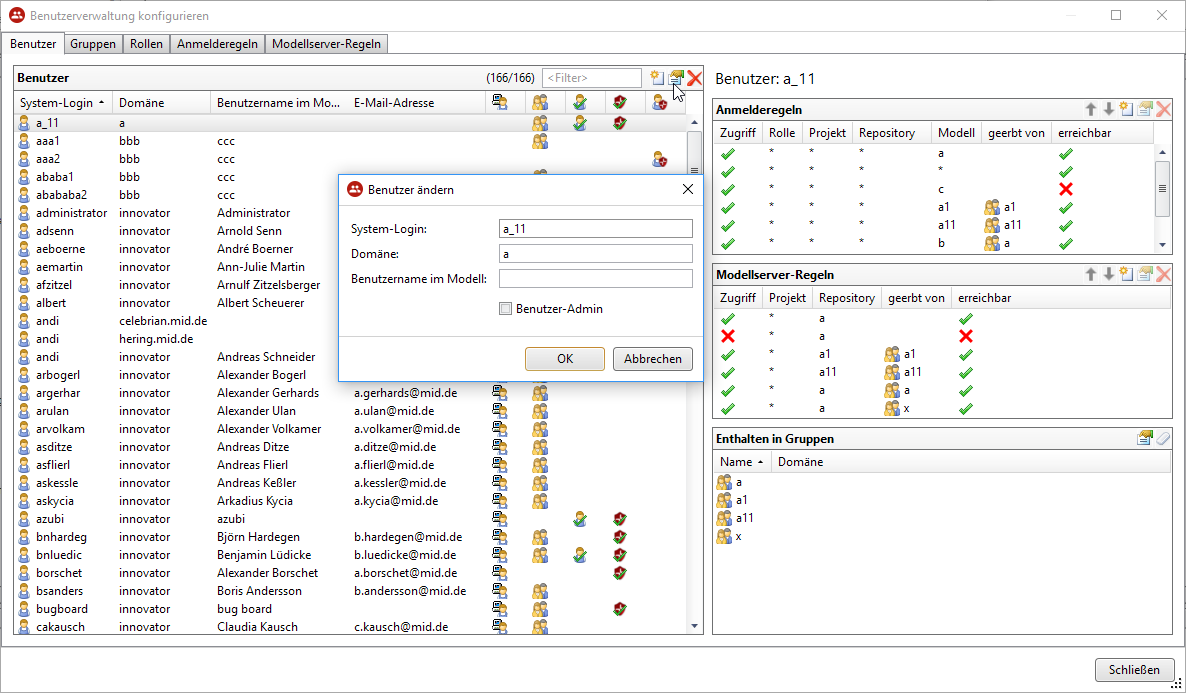The width and height of the screenshot is (1186, 693).
Task: Focus the user Filter field
Action: click(591, 78)
